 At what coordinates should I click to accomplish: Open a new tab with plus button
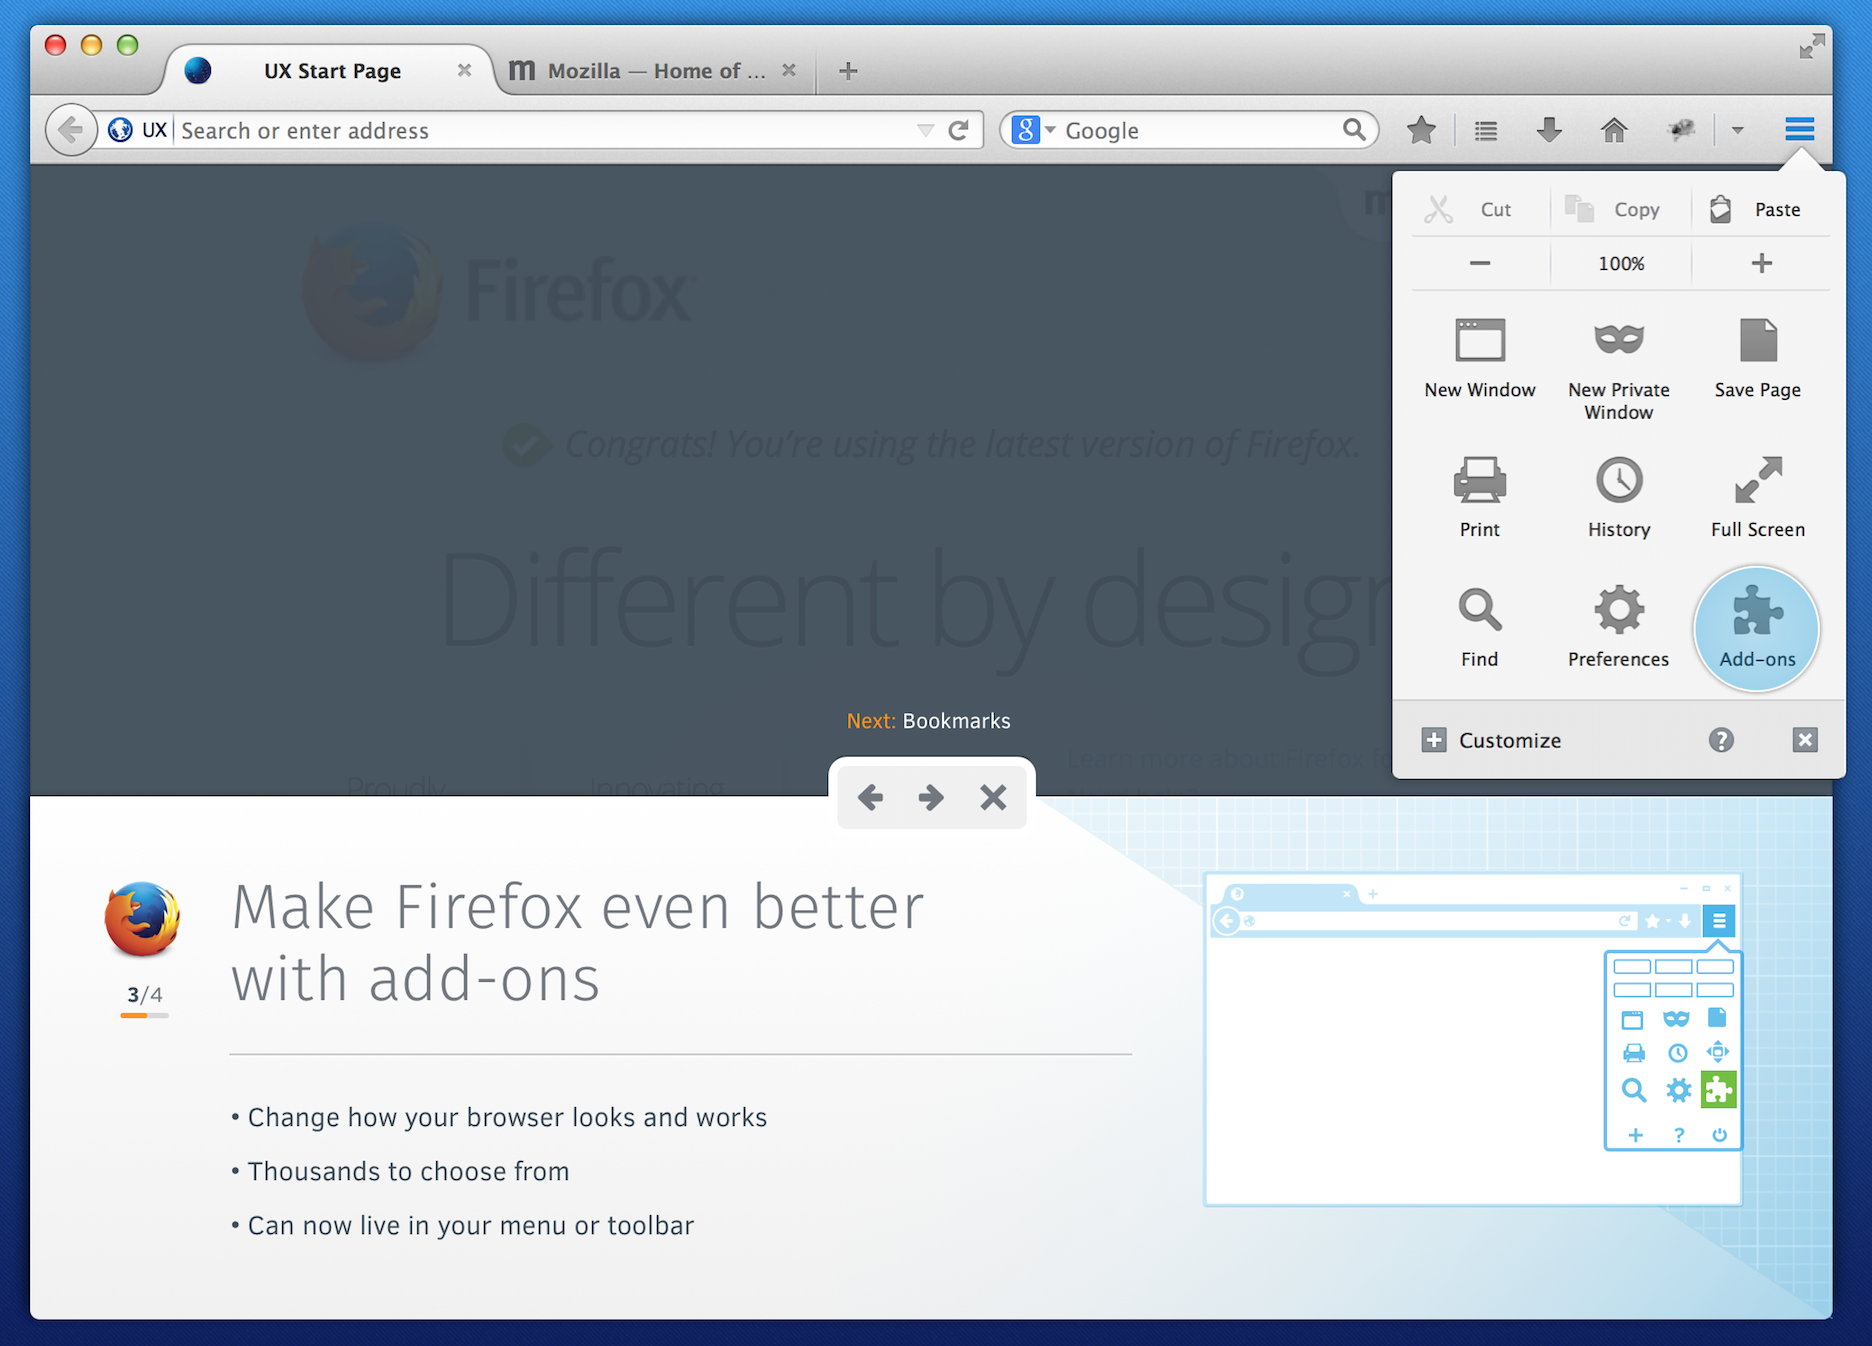pos(848,71)
